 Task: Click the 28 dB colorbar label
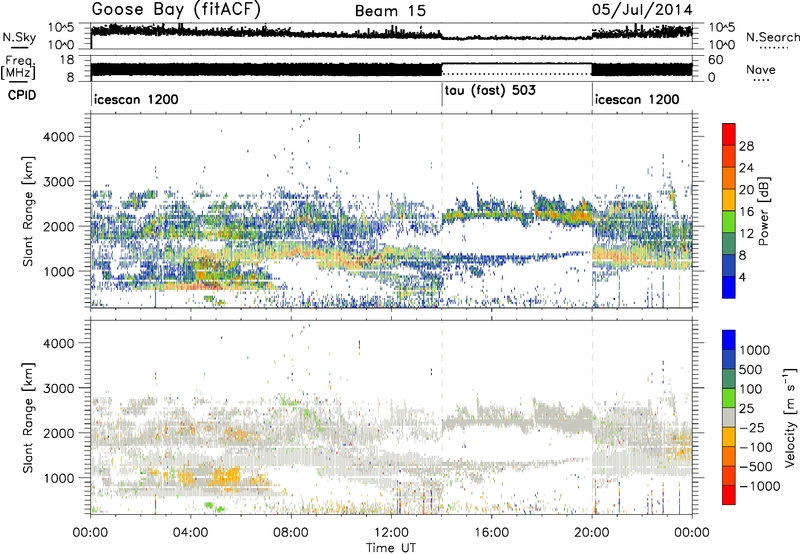746,146
